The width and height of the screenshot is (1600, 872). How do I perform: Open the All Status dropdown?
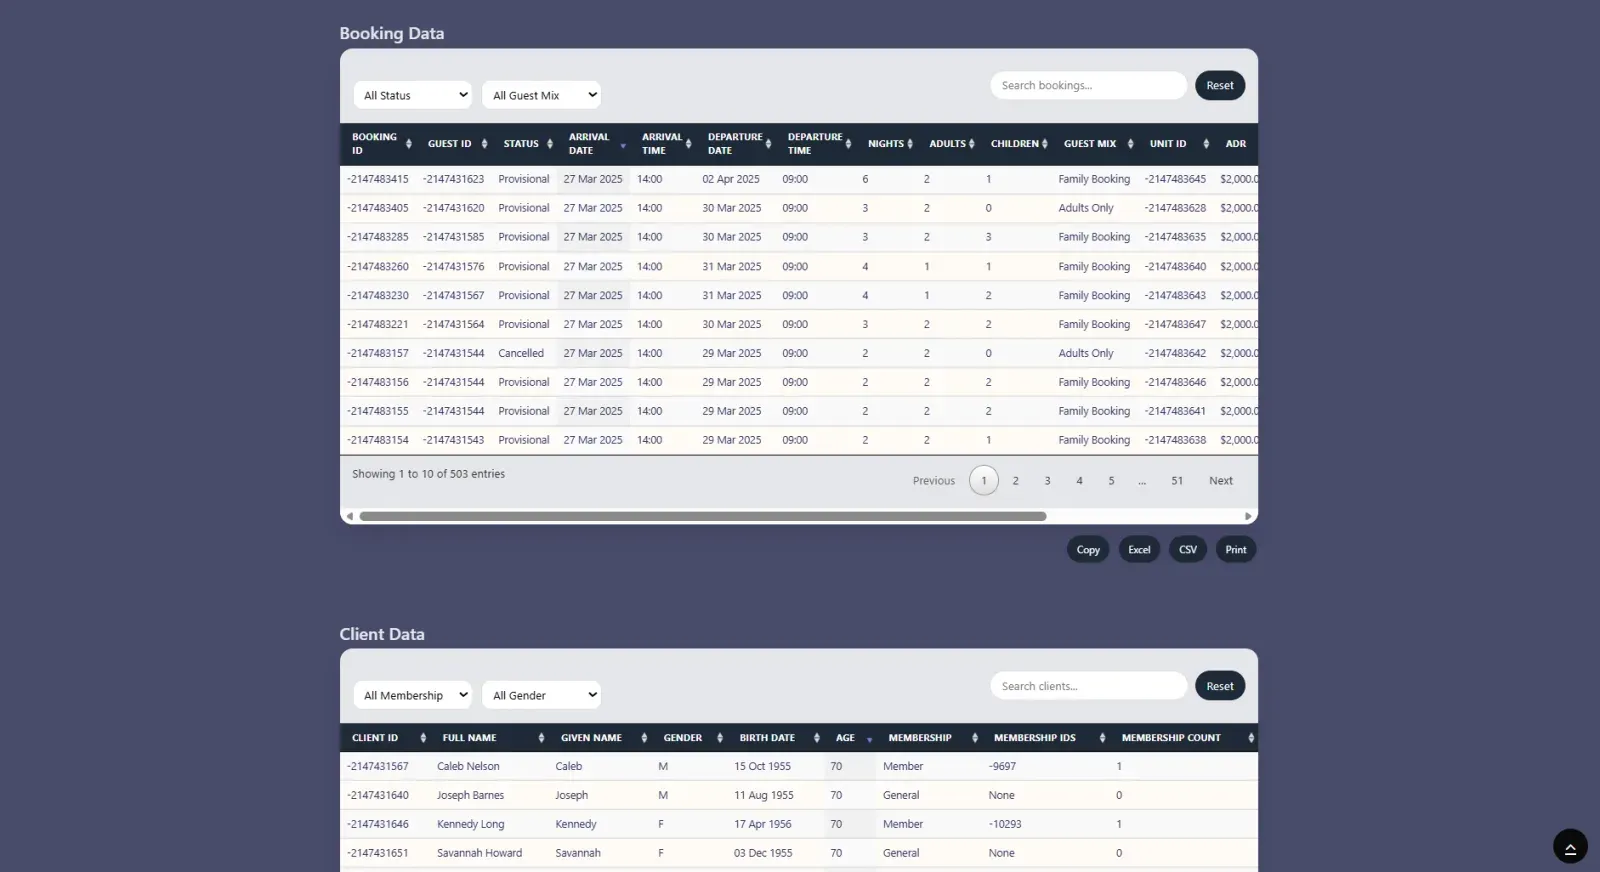click(x=412, y=95)
